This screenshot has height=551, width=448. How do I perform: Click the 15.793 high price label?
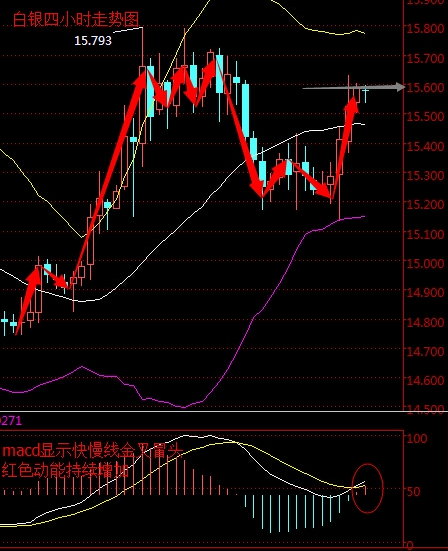93,41
